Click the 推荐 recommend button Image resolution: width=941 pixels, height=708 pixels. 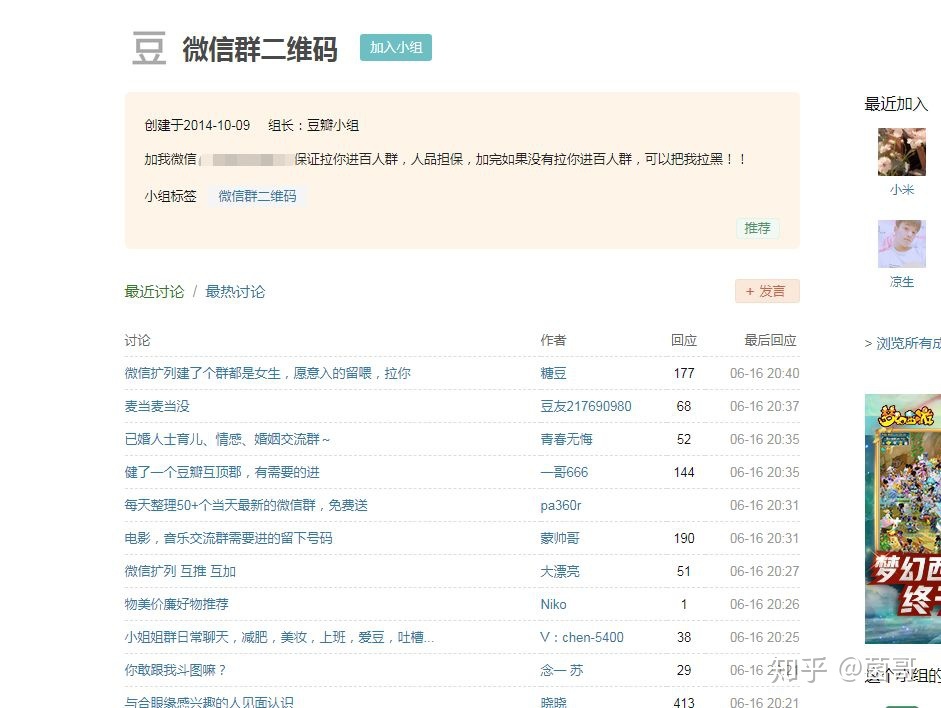[757, 228]
